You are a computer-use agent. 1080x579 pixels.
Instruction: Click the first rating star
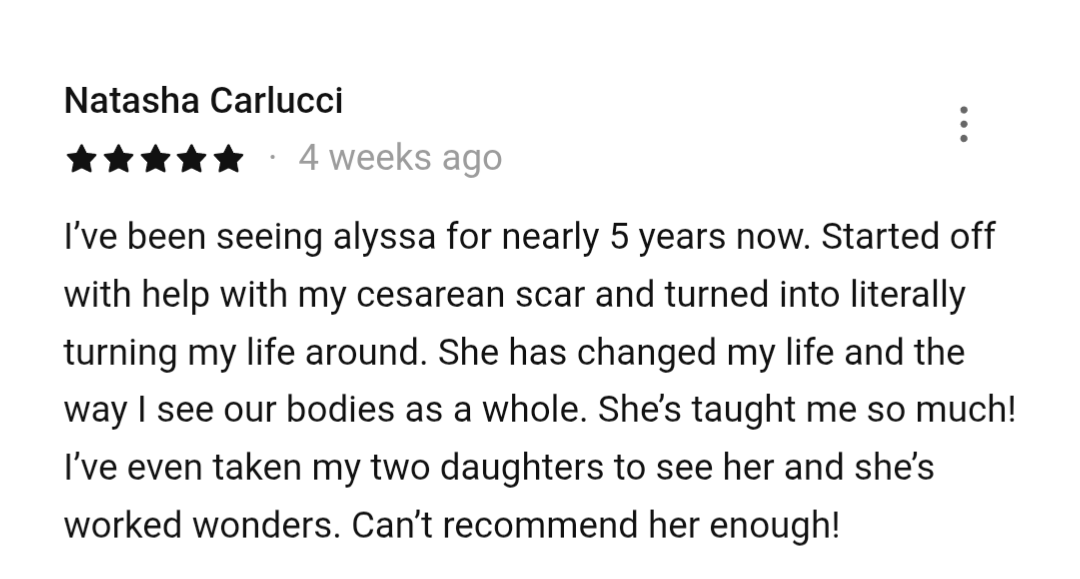click(82, 158)
